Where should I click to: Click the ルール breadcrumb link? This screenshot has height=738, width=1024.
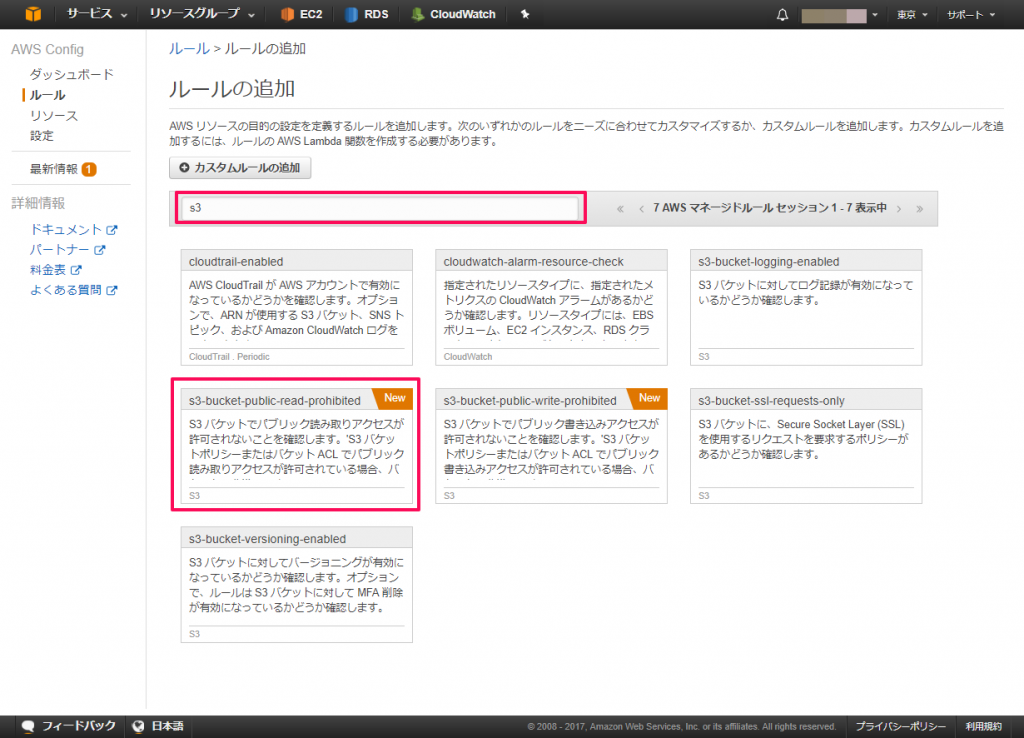coord(189,49)
